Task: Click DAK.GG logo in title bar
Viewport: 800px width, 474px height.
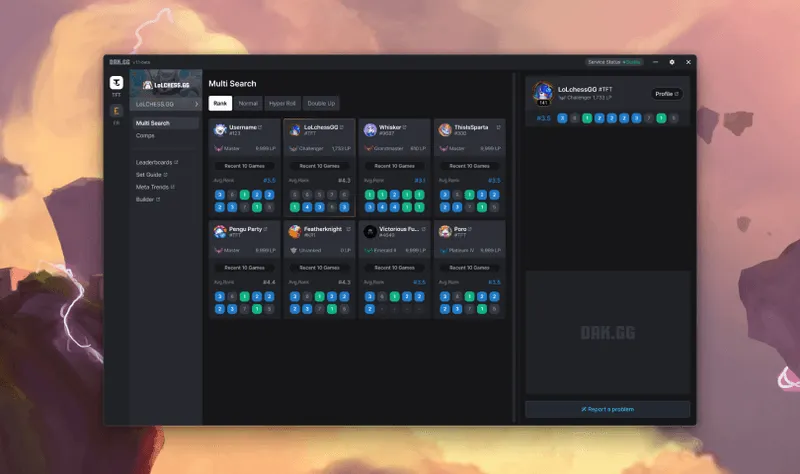Action: click(120, 62)
